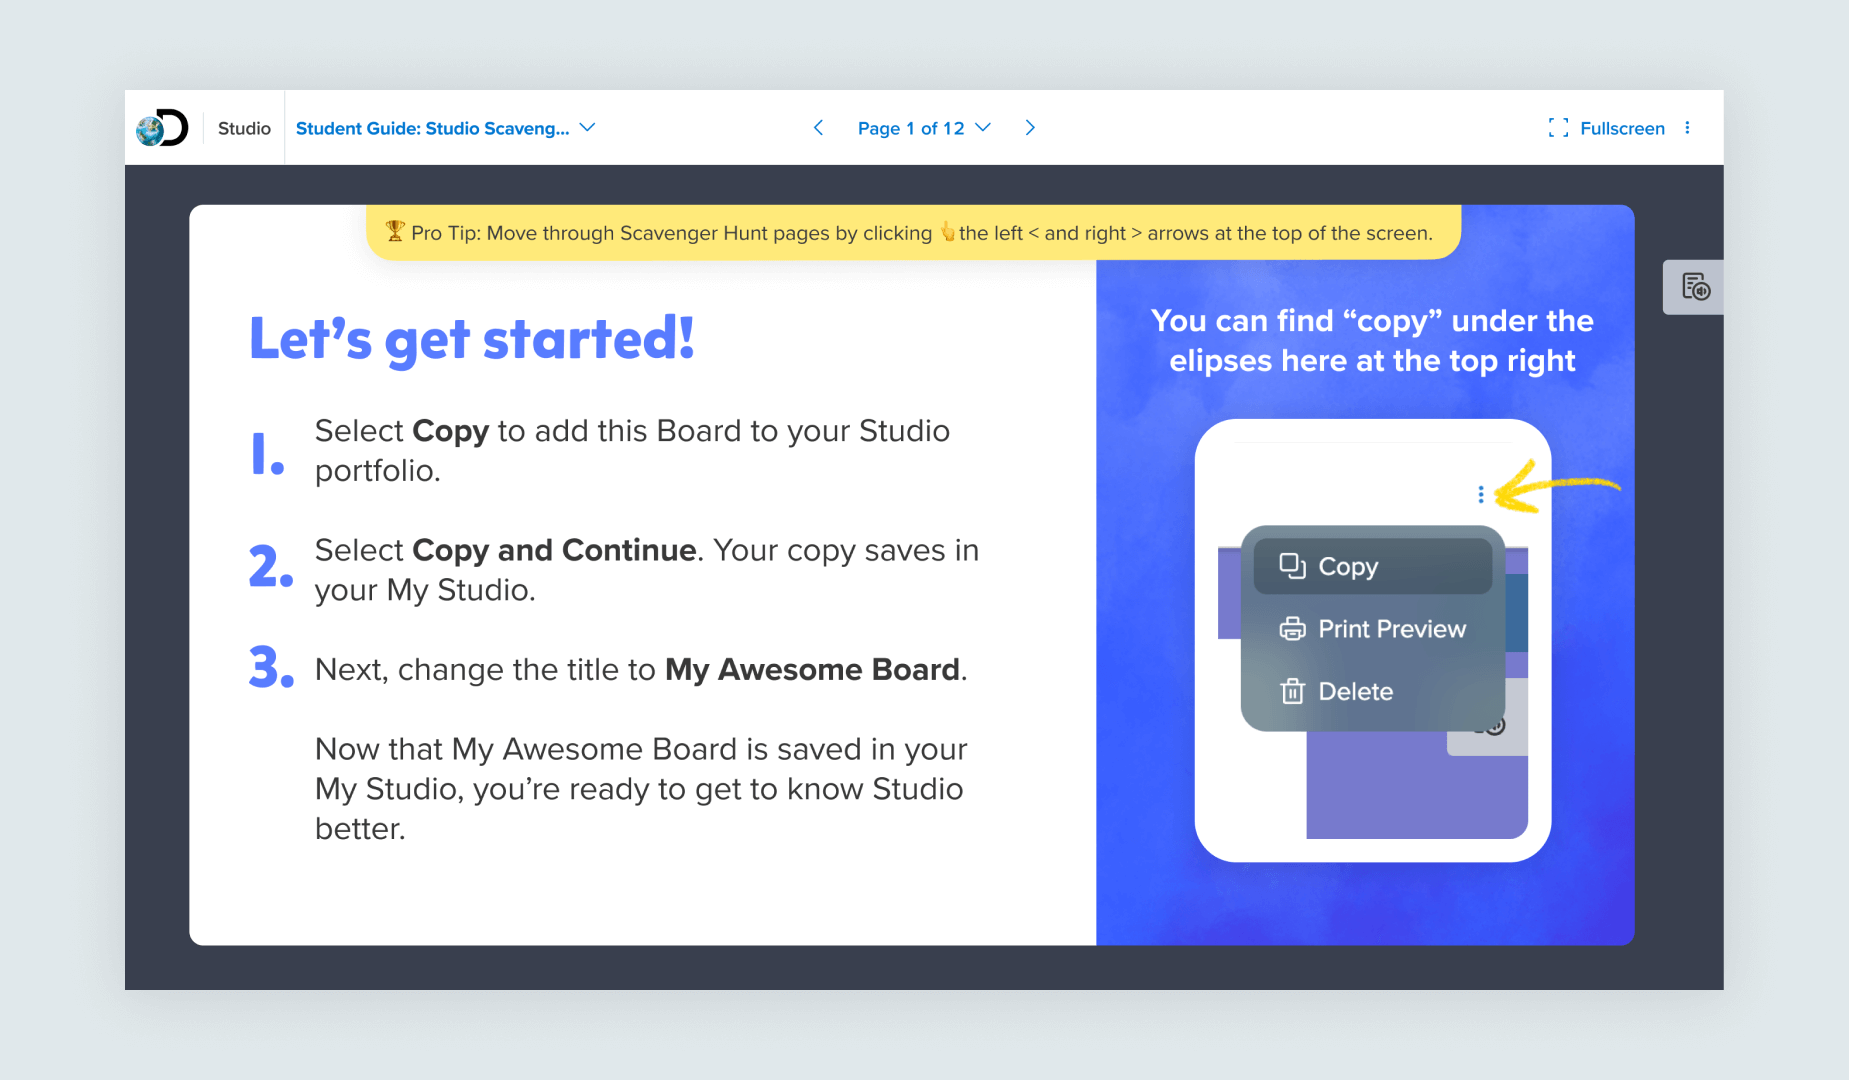
Task: Enter Fullscreen mode
Action: click(1606, 128)
